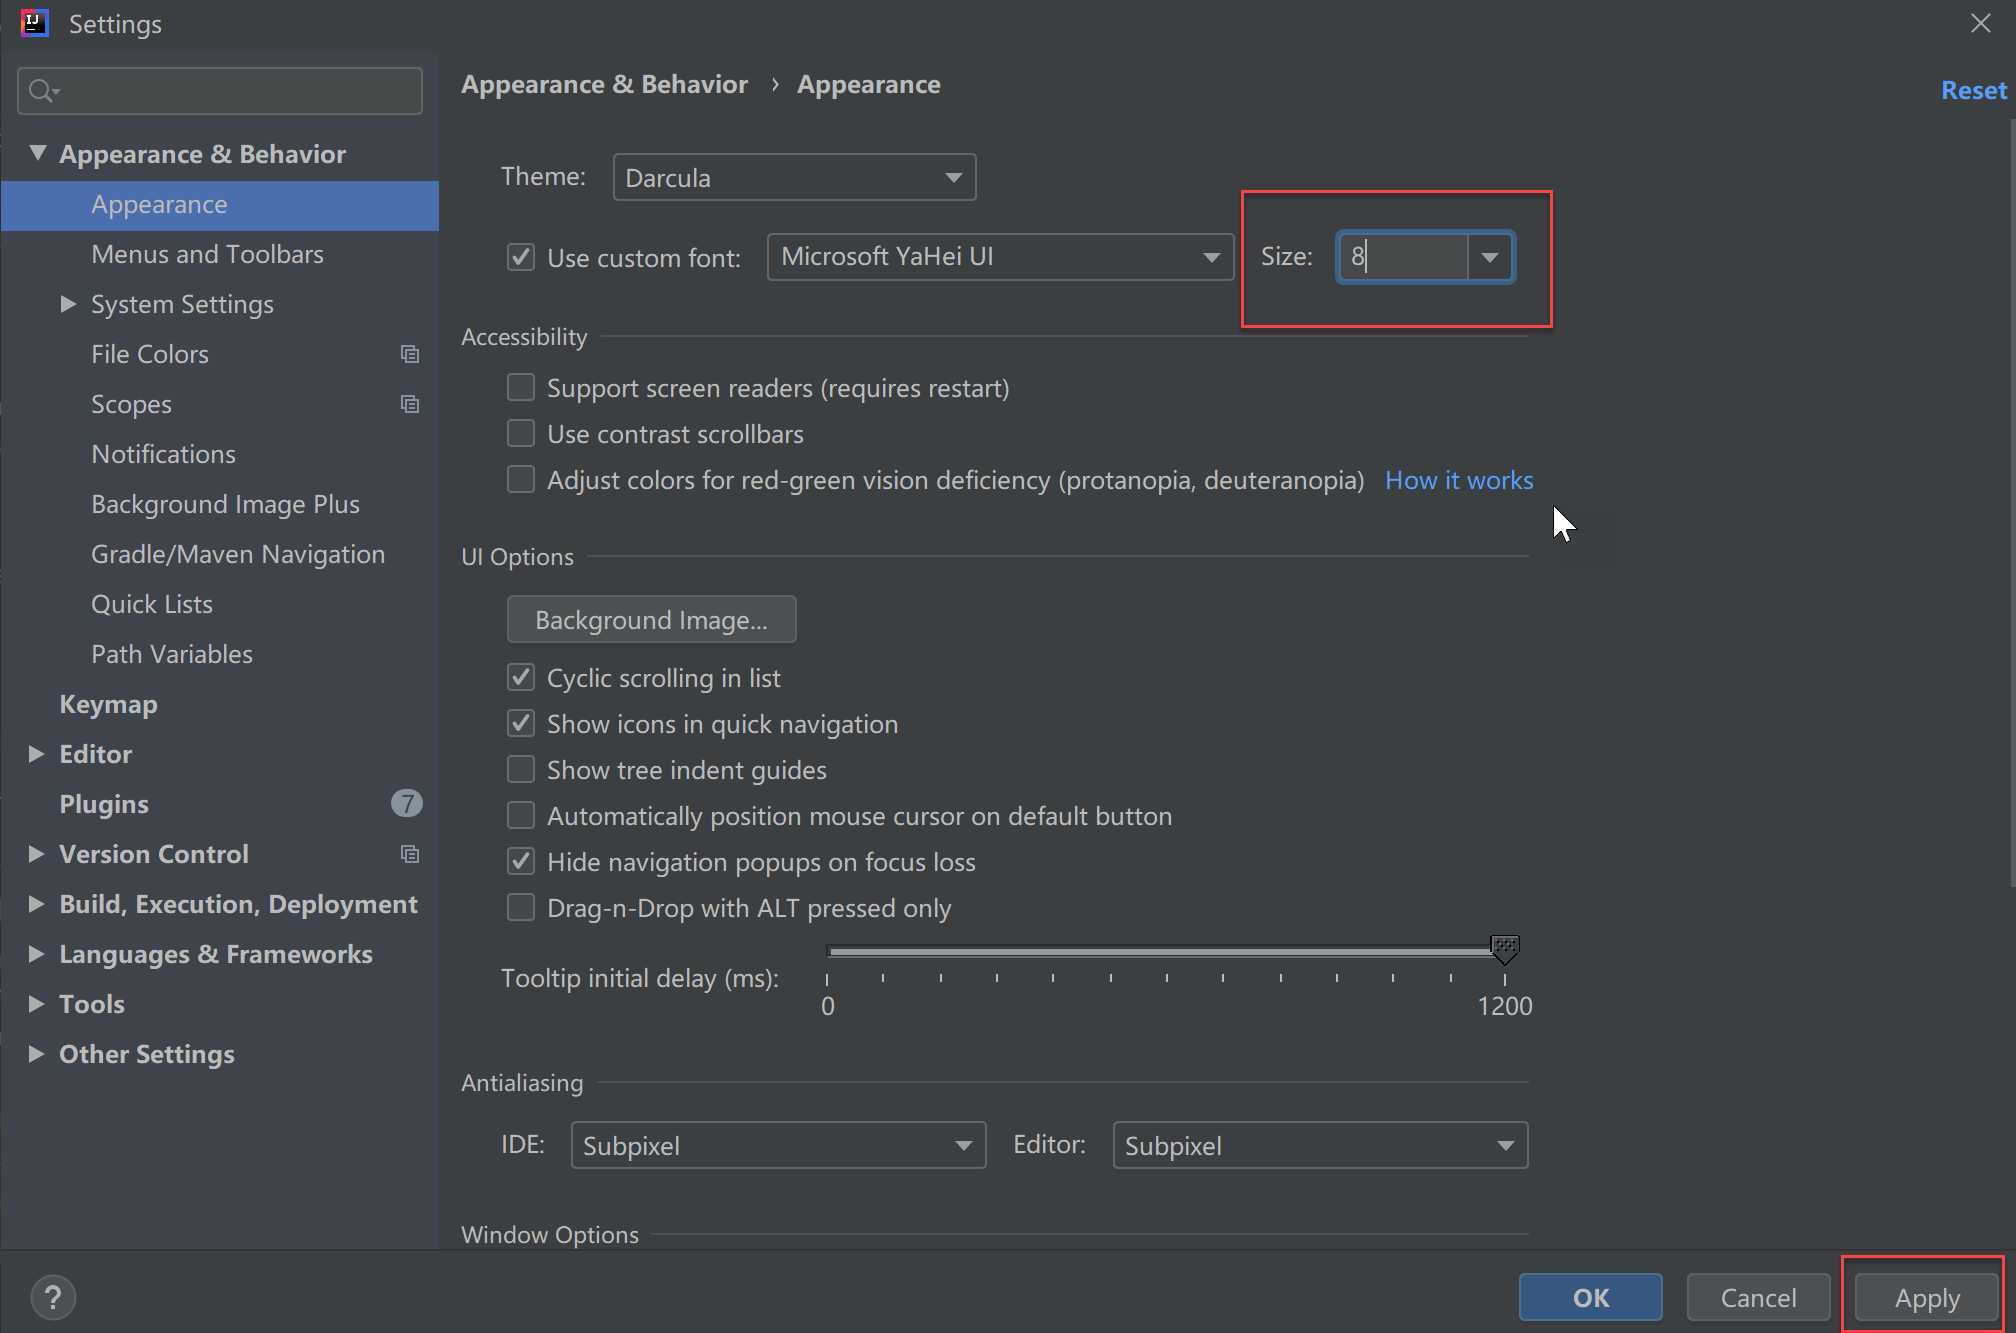Enable Support screen readers checkbox
2016x1333 pixels.
pos(521,387)
